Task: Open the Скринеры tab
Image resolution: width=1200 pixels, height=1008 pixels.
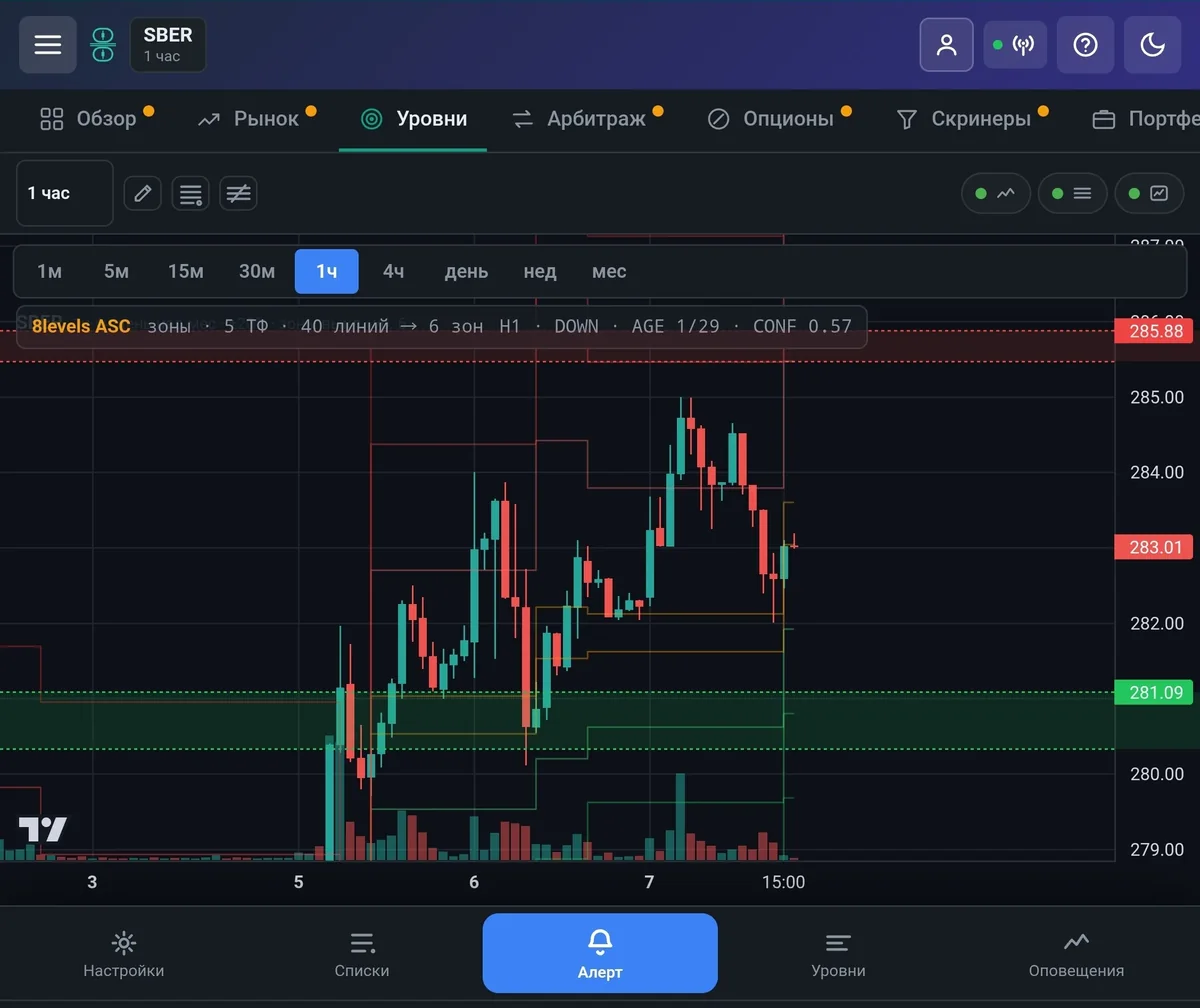Action: point(970,119)
